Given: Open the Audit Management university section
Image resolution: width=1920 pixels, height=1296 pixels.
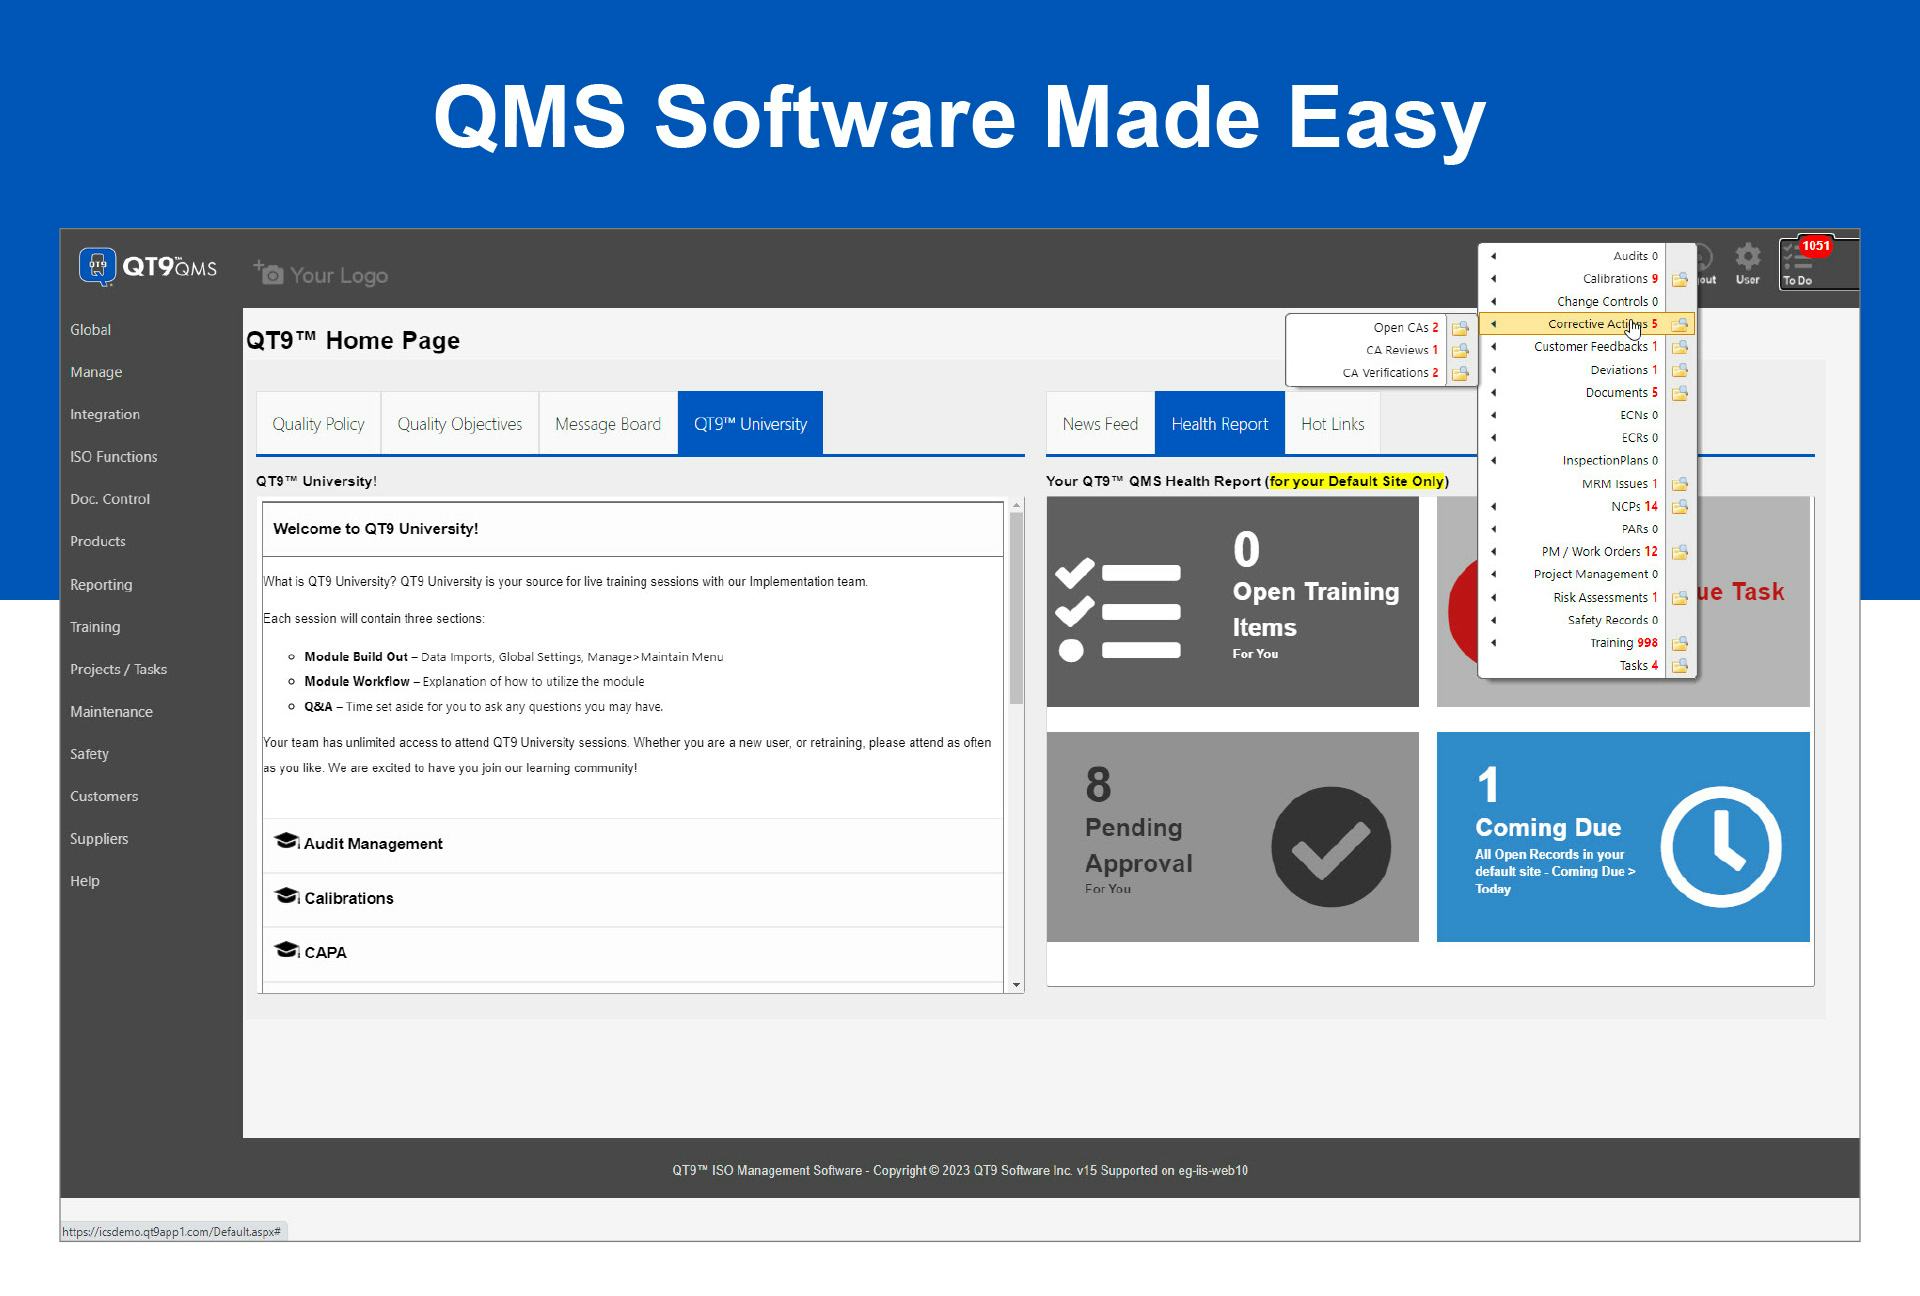Looking at the screenshot, I should 633,844.
